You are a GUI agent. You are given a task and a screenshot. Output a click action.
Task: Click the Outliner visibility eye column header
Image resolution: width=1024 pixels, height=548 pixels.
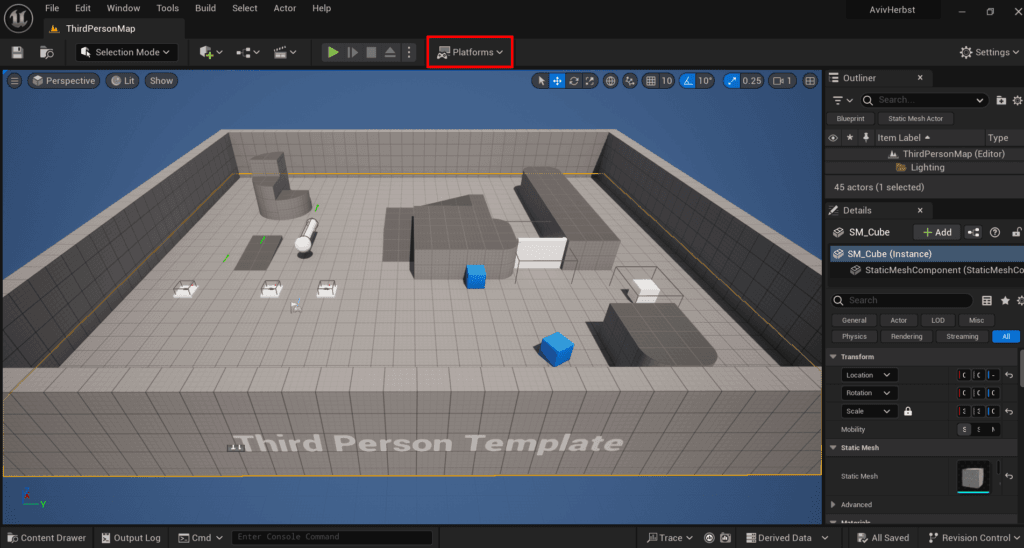pos(833,138)
